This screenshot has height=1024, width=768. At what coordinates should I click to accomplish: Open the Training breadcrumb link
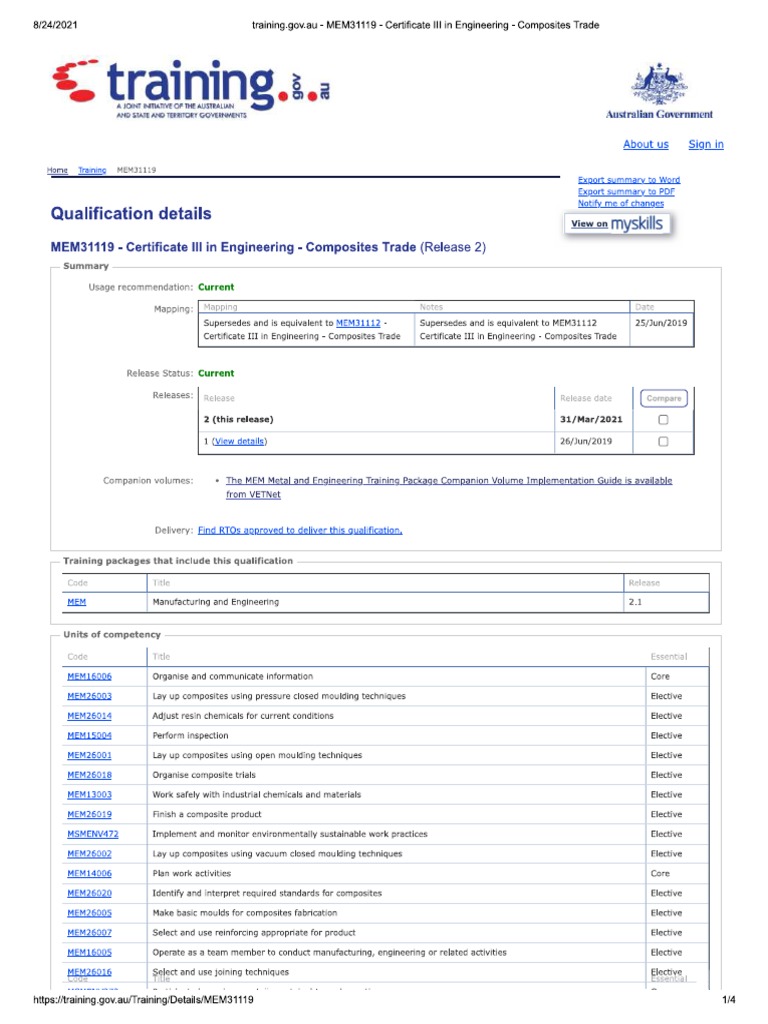[x=92, y=170]
